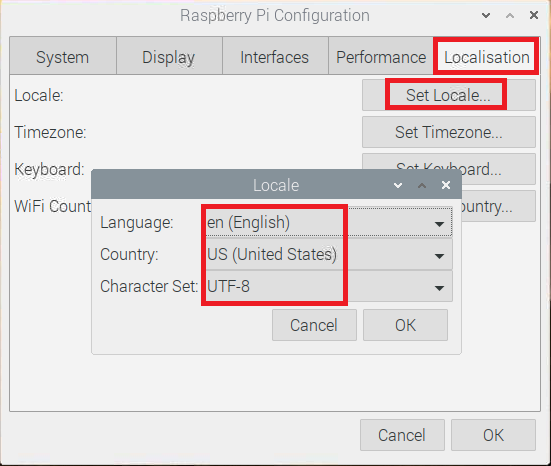Viewport: 551px width, 466px height.
Task: Cancel the Locale dialog
Action: coord(314,325)
